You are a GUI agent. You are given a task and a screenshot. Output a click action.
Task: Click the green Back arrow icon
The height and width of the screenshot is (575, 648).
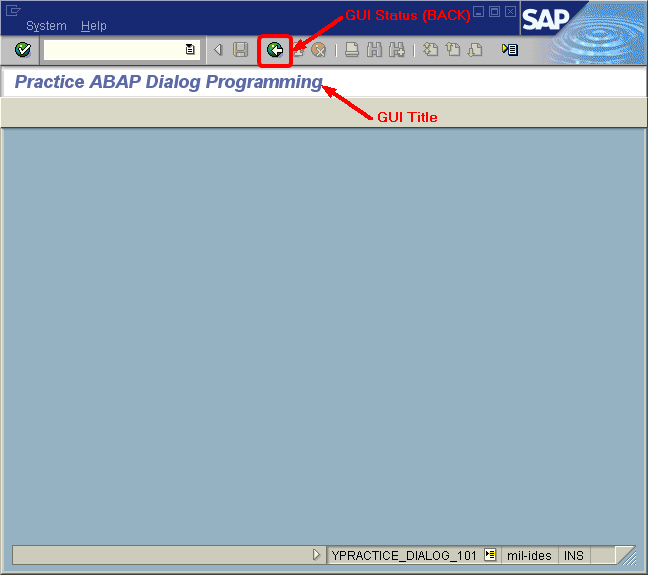(275, 50)
